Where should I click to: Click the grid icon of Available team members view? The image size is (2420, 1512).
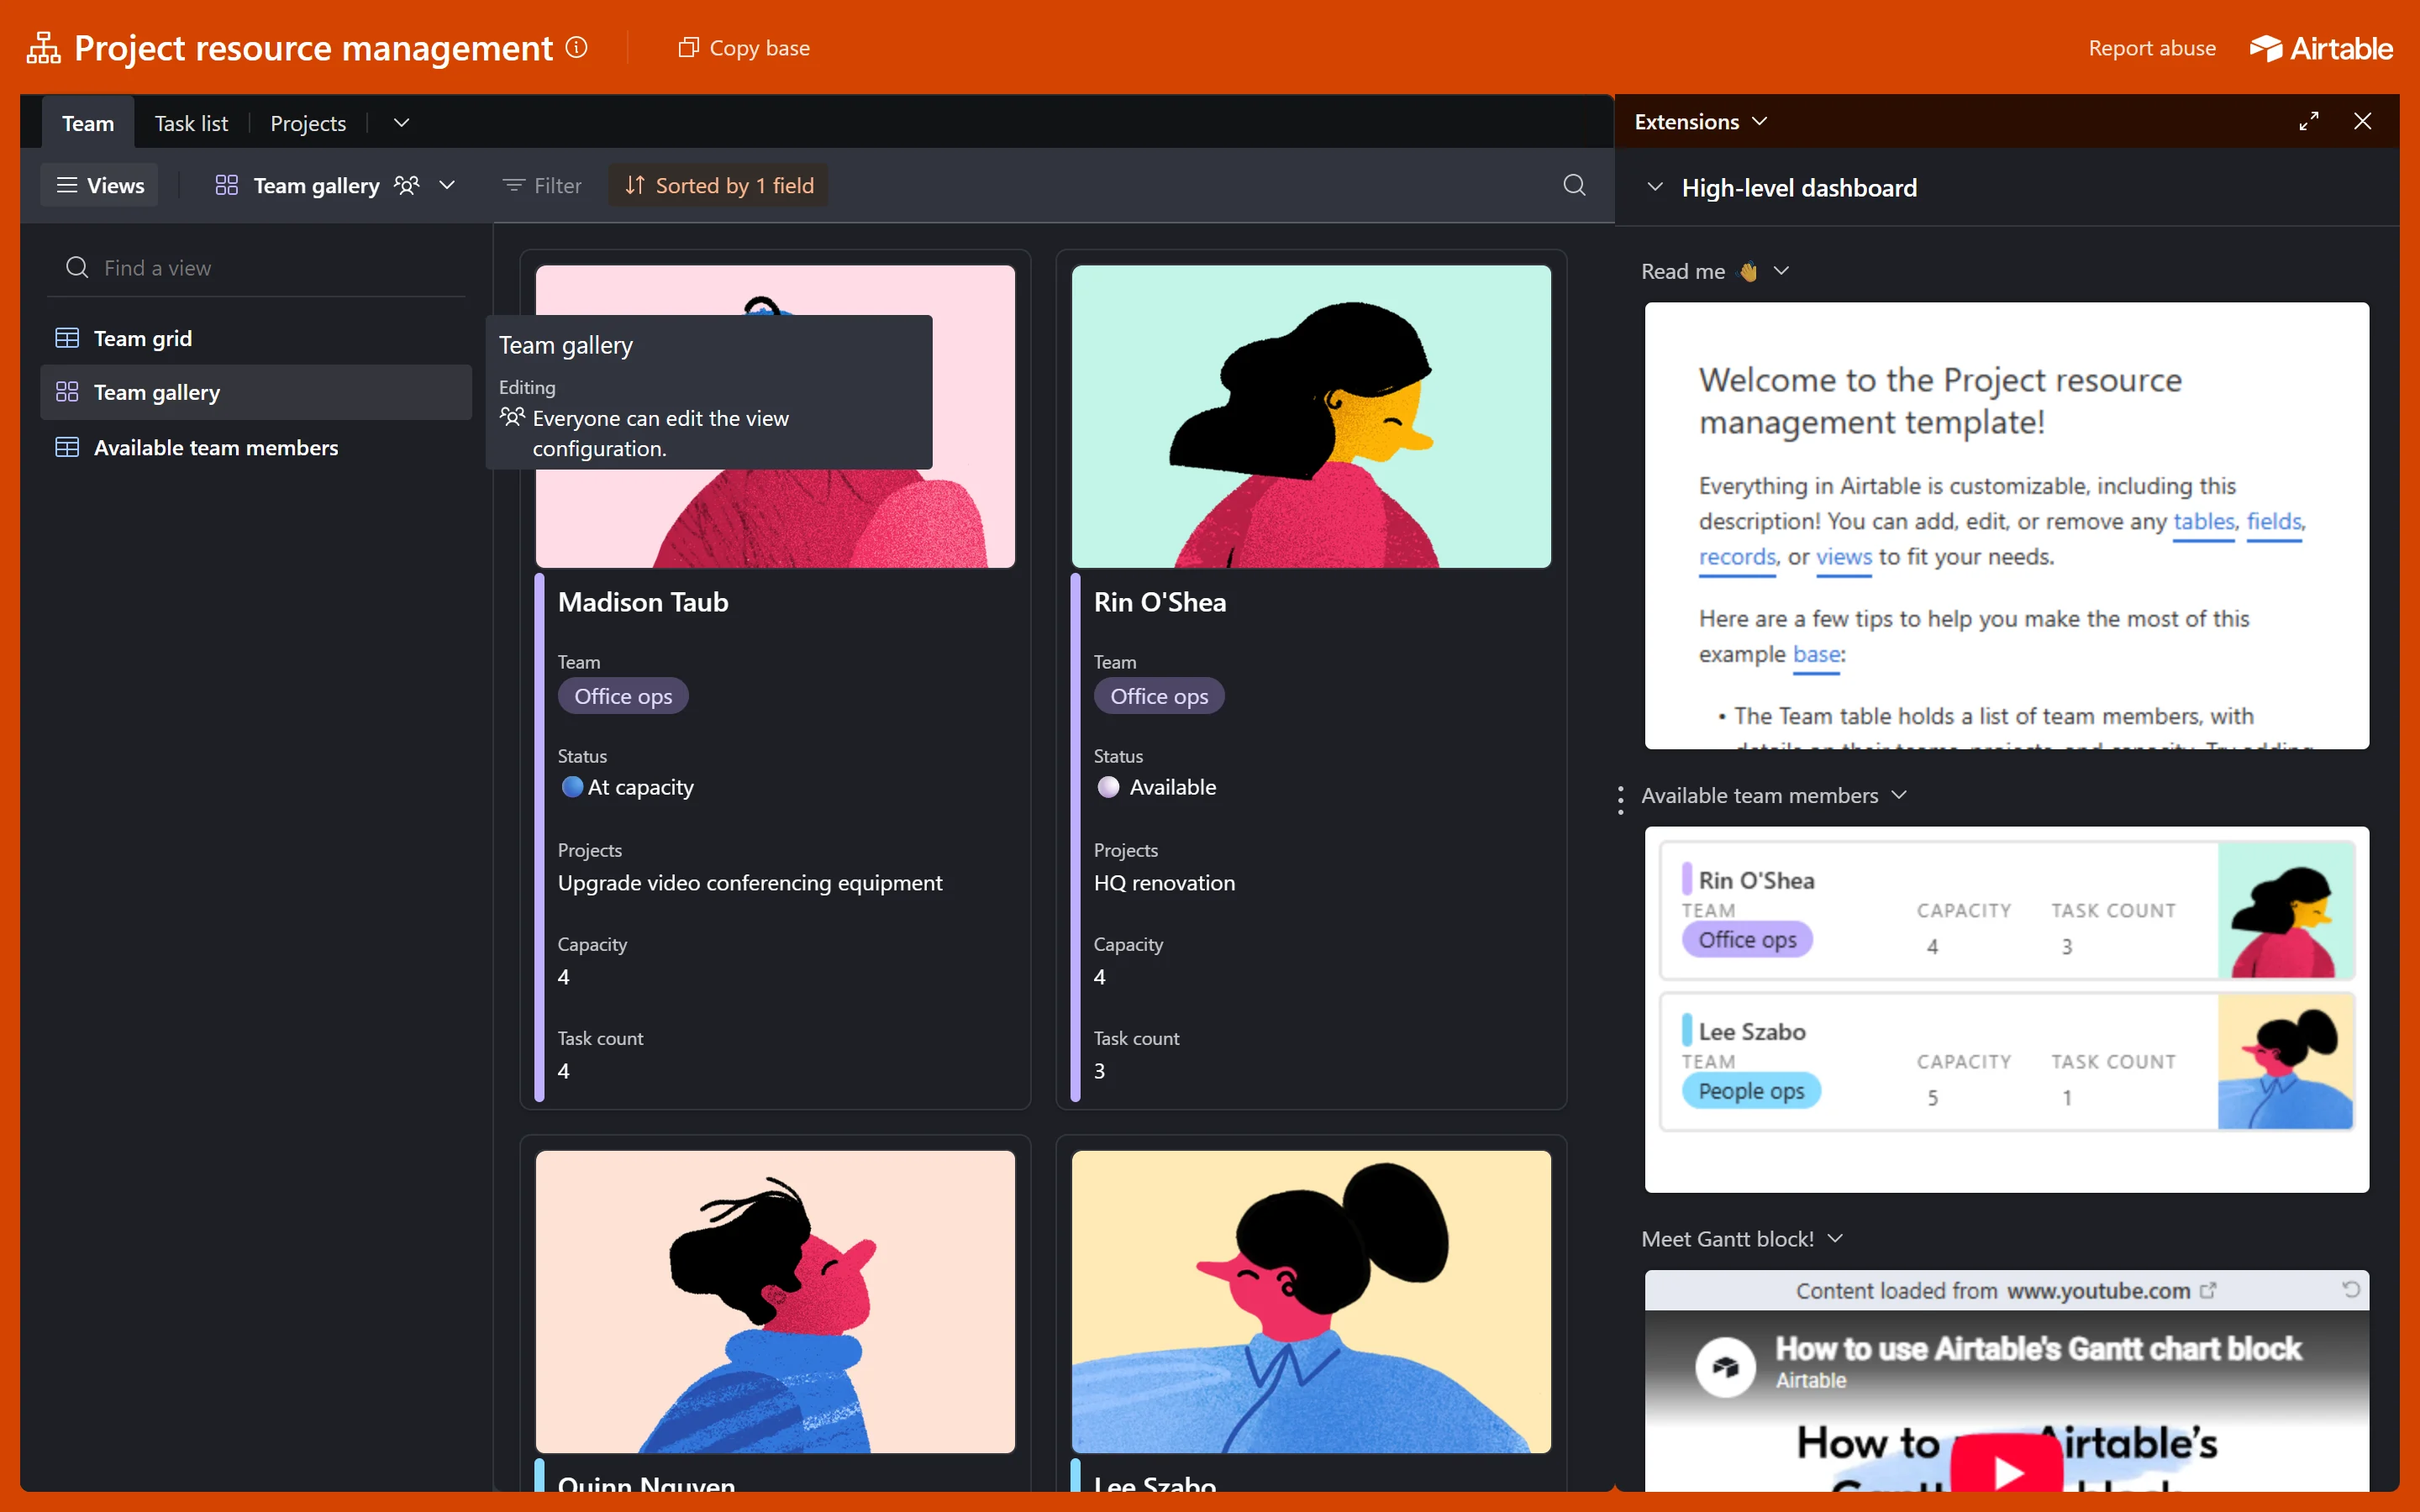click(67, 448)
